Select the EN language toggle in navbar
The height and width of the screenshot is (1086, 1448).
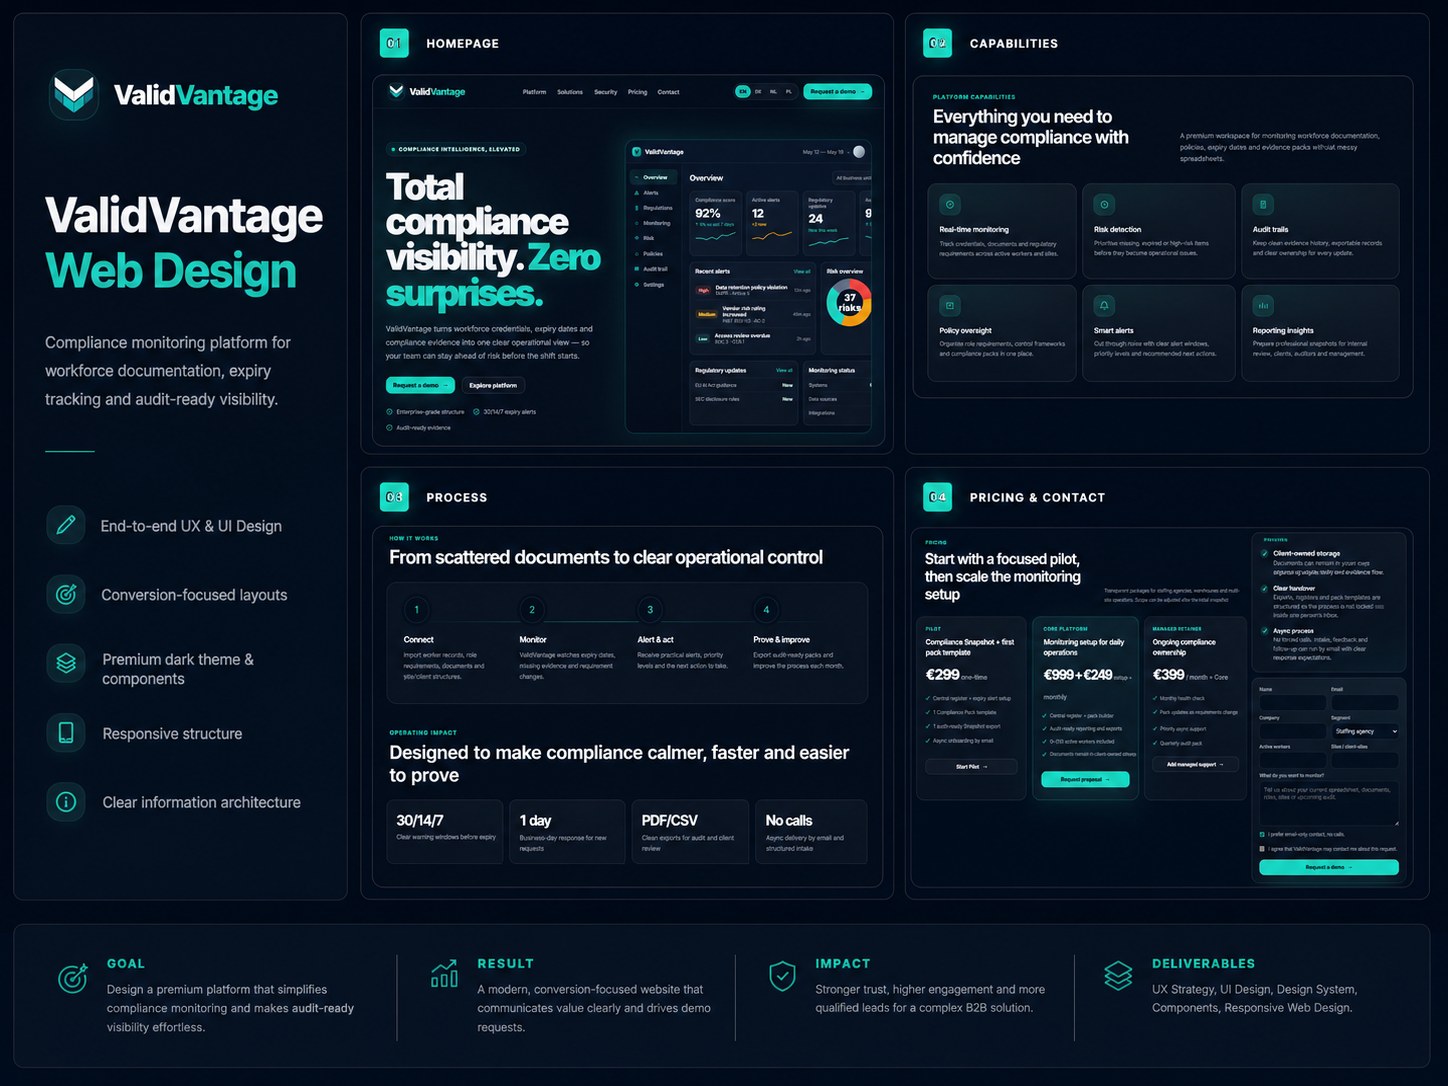pyautogui.click(x=743, y=91)
